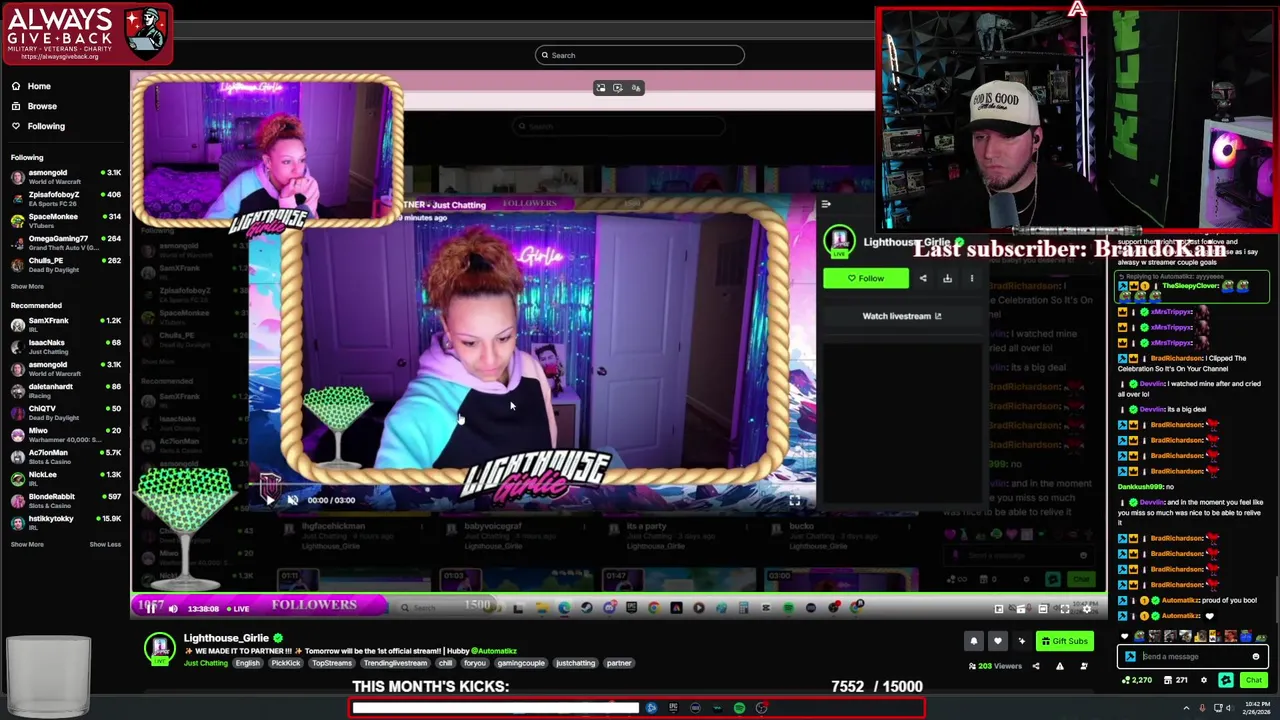Open TheSleepyClover username in chat
This screenshot has width=1280, height=720.
[1191, 286]
